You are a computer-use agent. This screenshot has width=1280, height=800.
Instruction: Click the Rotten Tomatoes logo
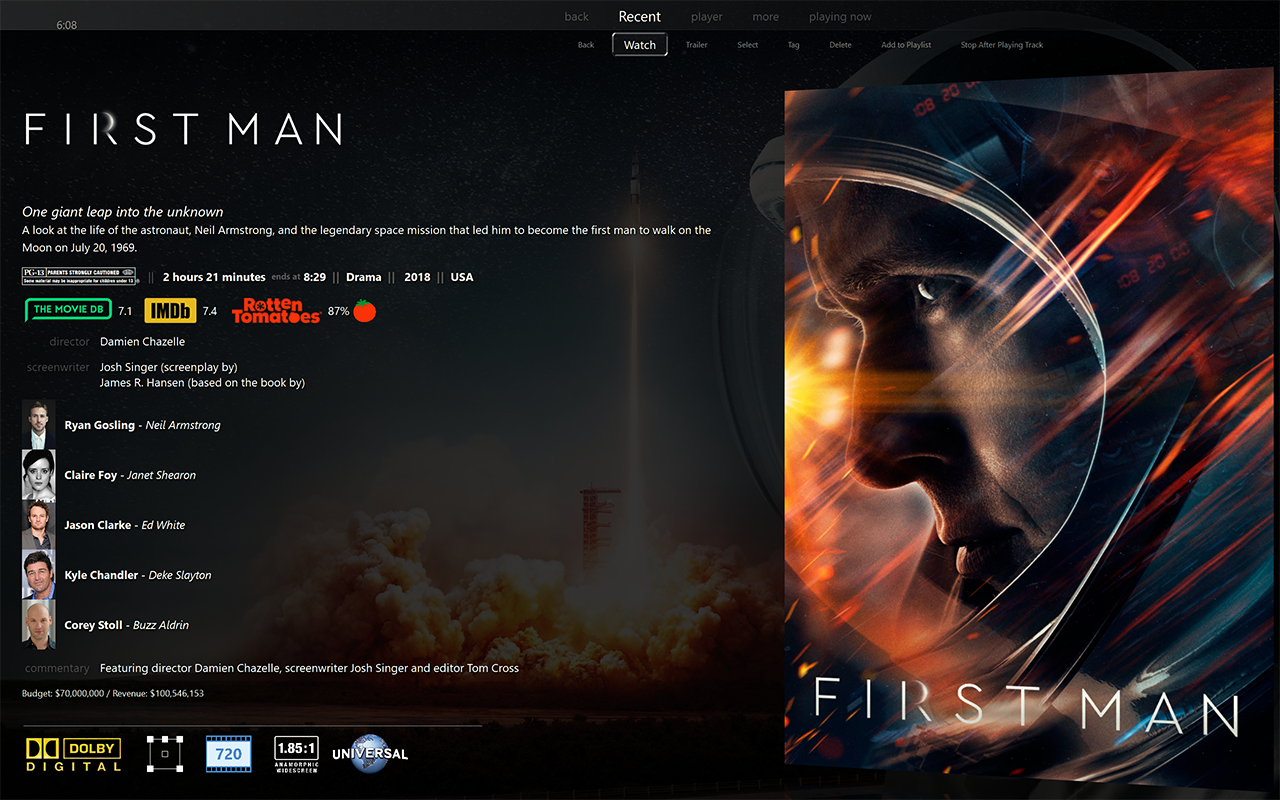276,310
